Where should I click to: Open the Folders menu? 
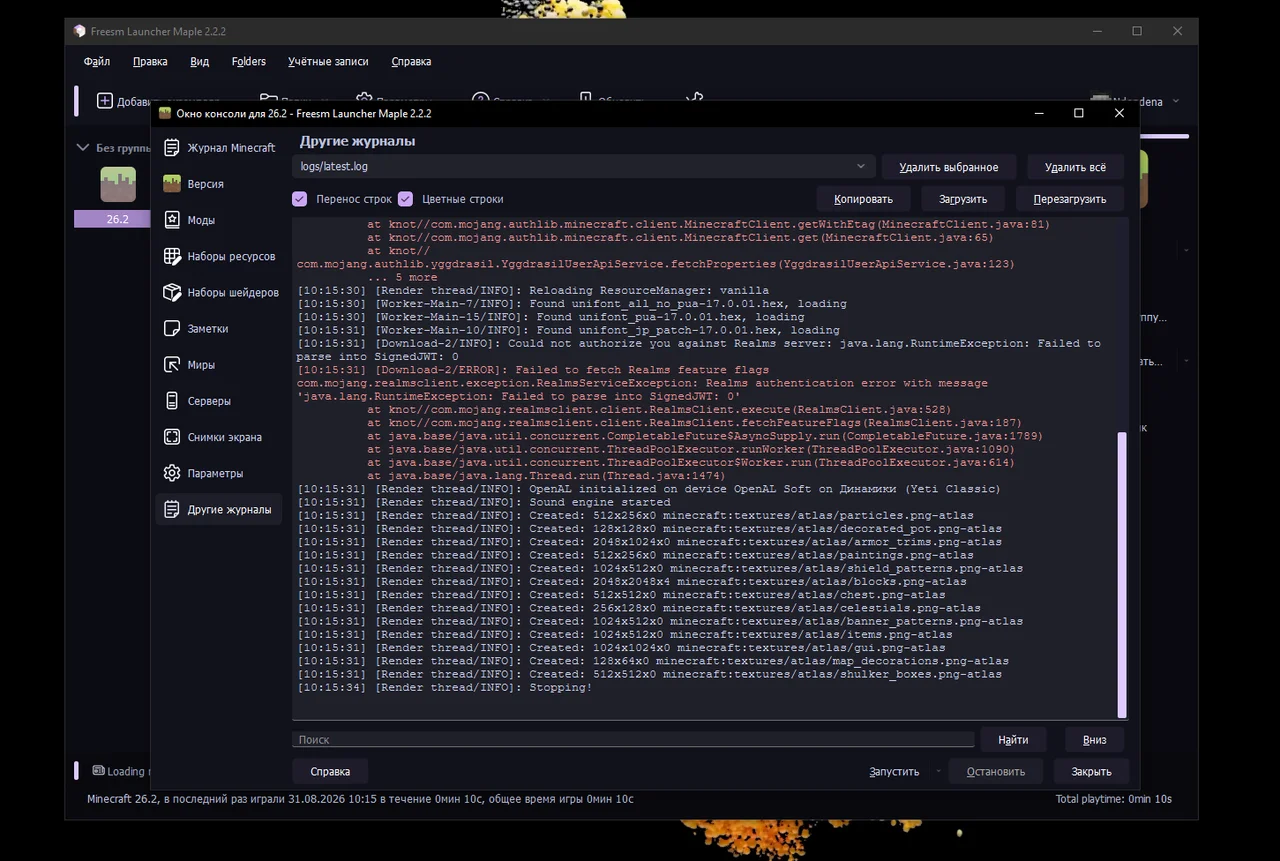pyautogui.click(x=249, y=62)
